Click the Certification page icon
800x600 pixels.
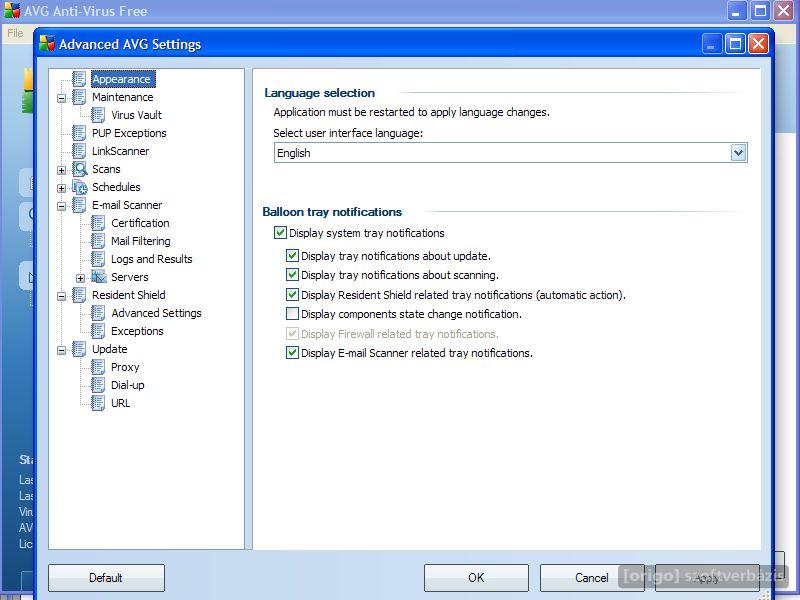(x=98, y=223)
